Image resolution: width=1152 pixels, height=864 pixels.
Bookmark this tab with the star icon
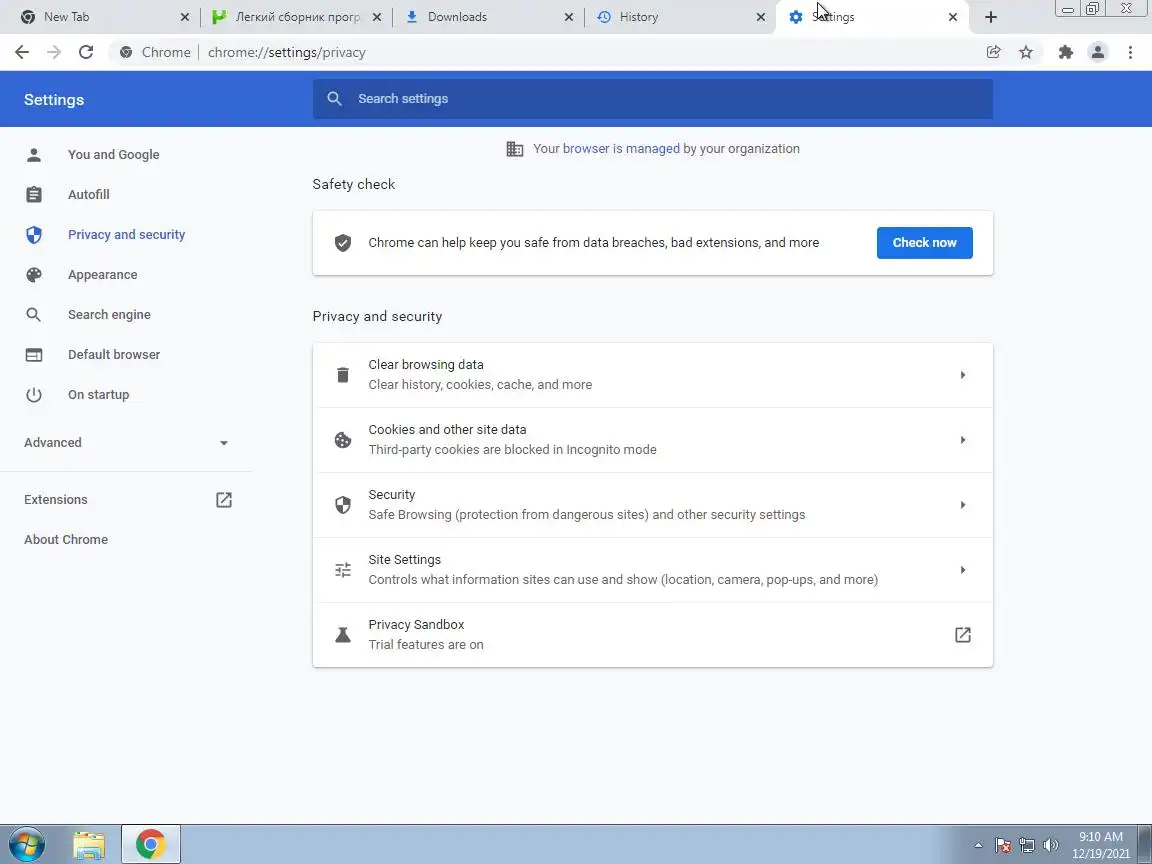(x=1026, y=52)
